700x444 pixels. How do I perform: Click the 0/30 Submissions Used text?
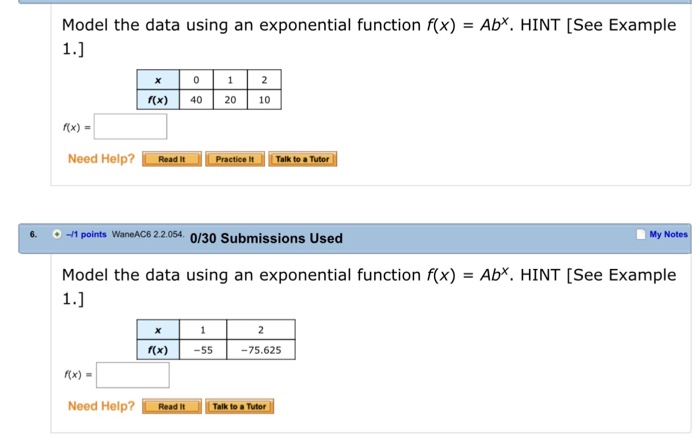pyautogui.click(x=266, y=238)
